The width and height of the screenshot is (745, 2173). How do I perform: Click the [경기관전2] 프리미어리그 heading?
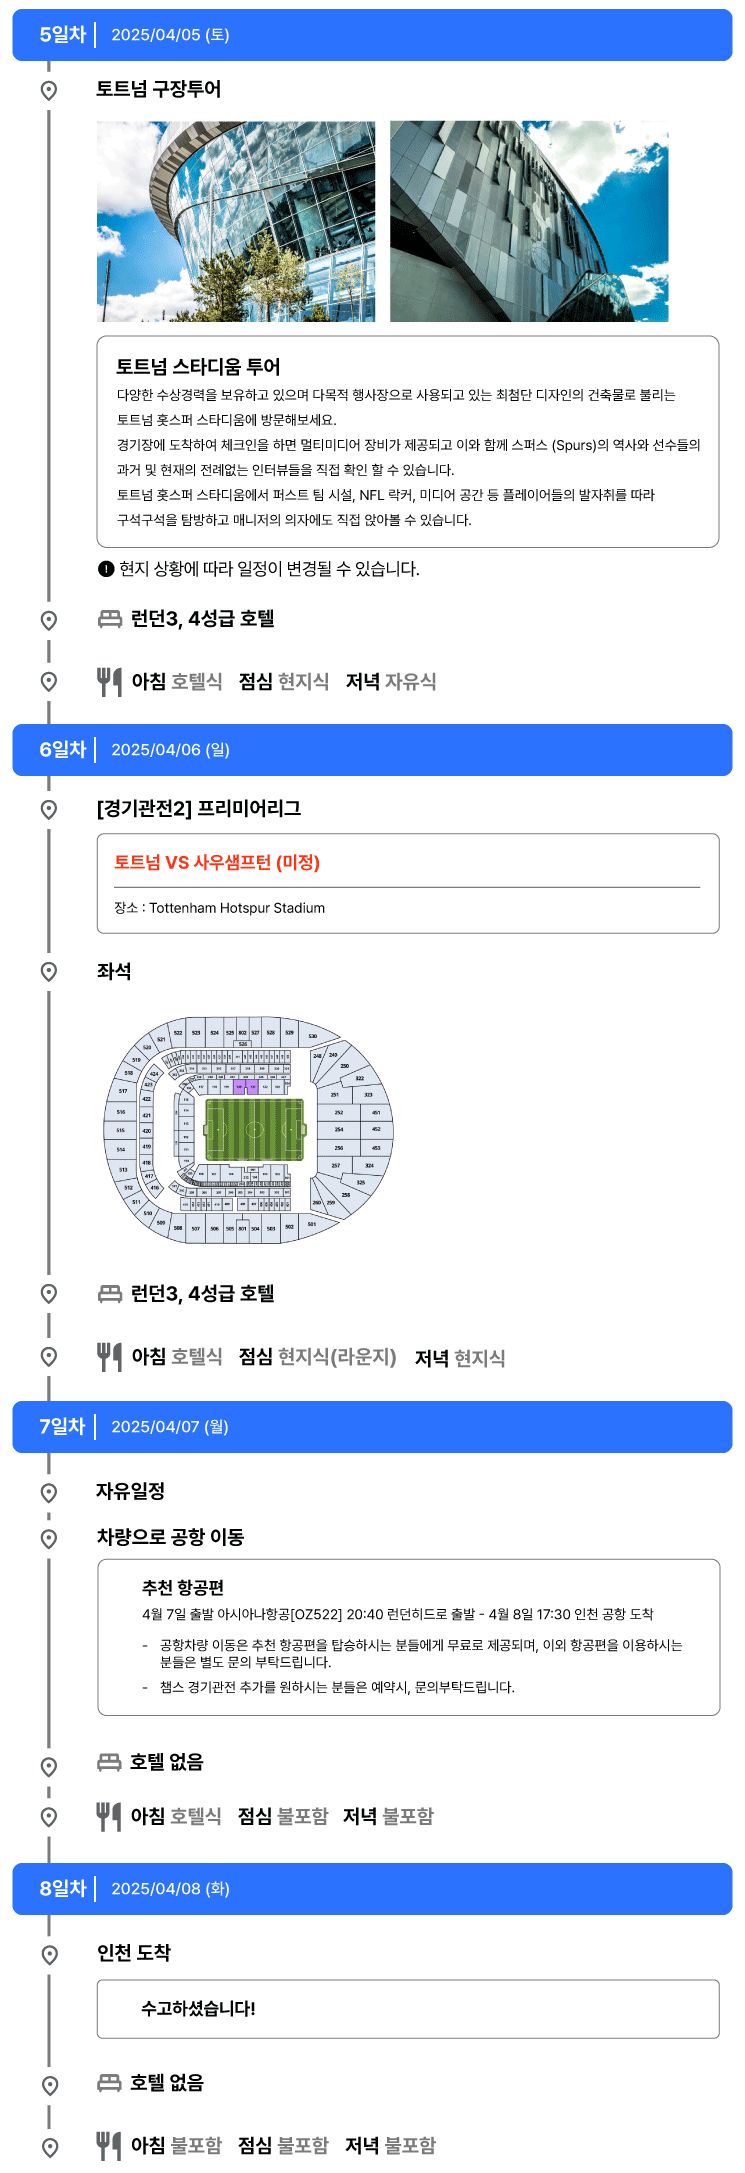click(199, 808)
